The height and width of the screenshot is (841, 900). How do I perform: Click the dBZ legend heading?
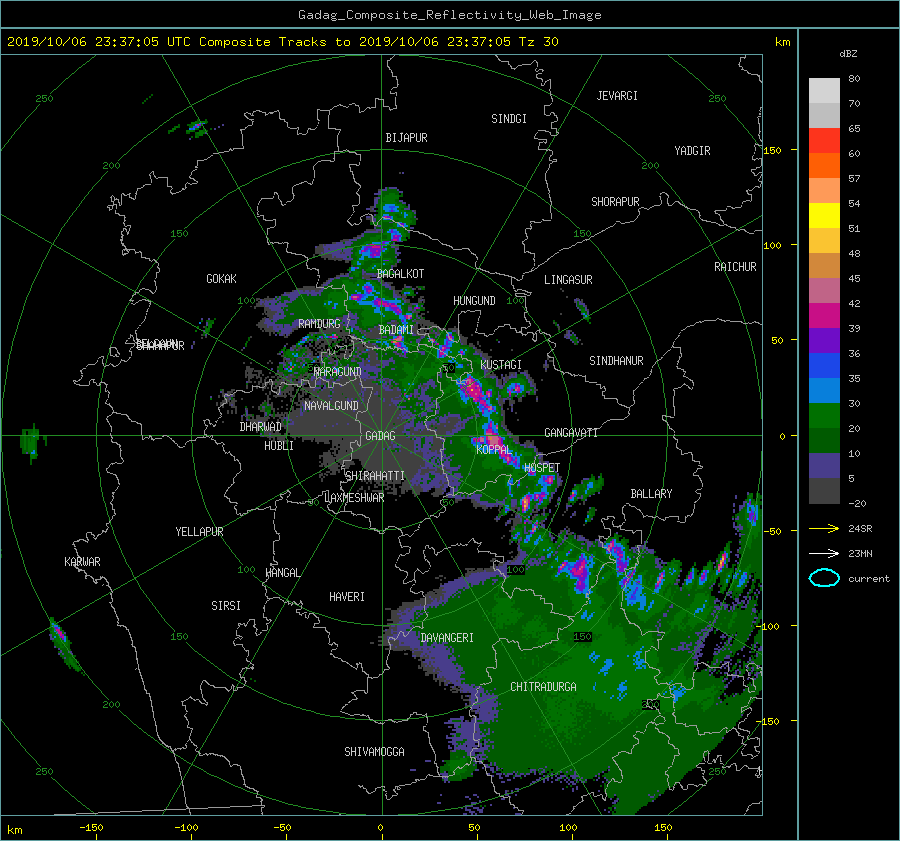(848, 53)
